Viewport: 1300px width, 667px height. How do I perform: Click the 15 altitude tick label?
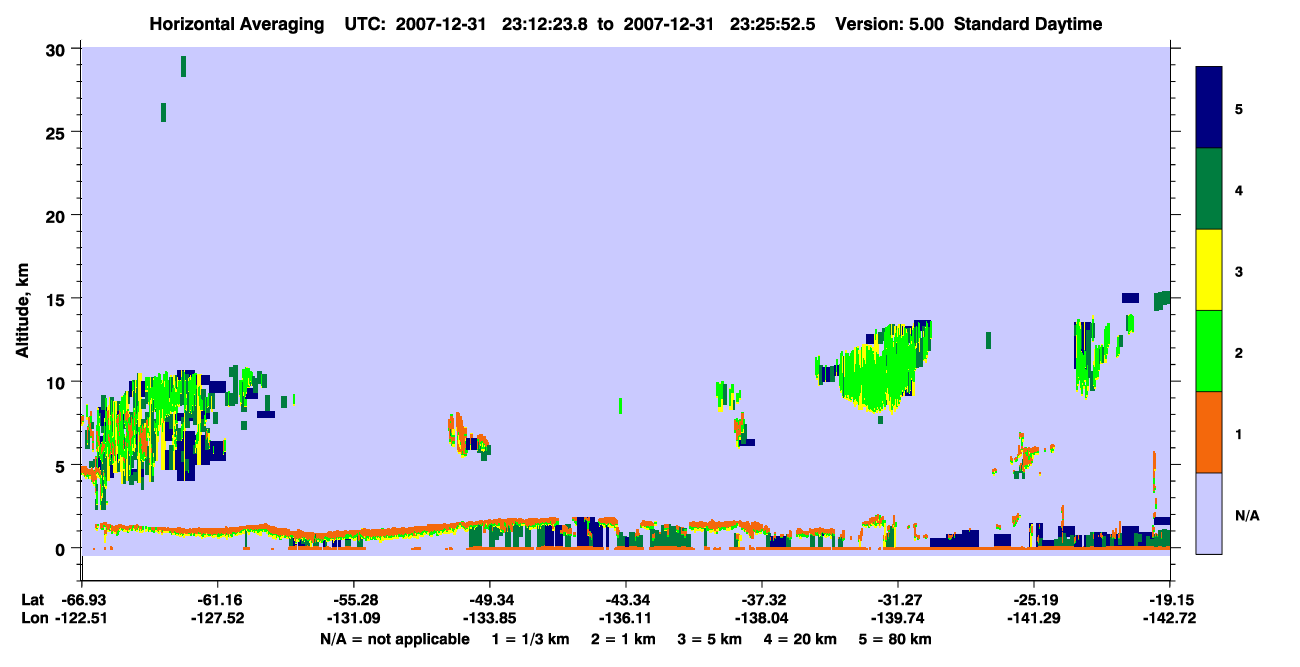point(58,299)
